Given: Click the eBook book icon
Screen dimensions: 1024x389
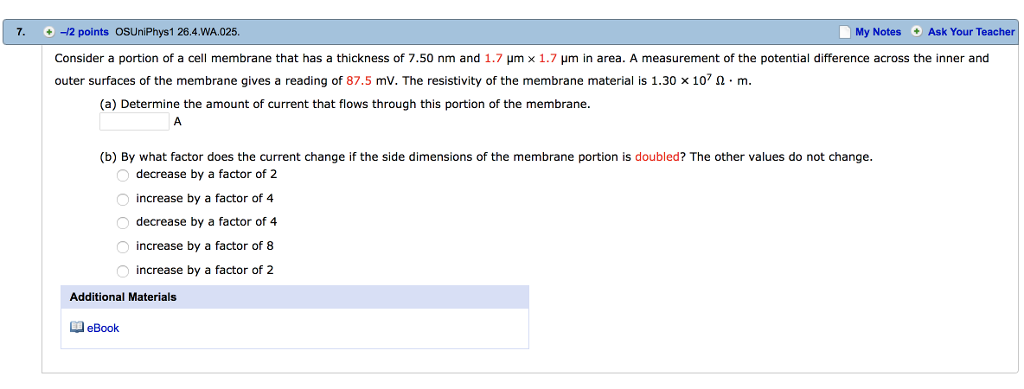Looking at the screenshot, I should point(77,327).
